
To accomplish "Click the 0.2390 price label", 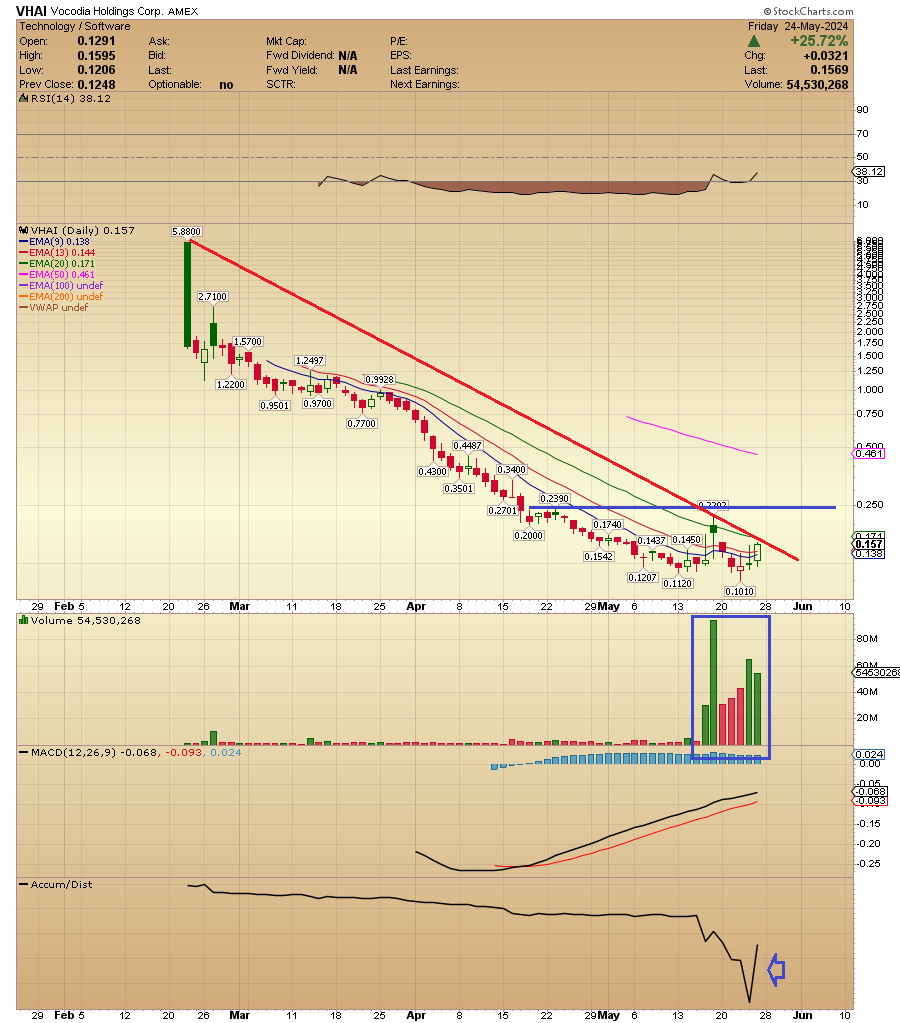I will click(555, 498).
